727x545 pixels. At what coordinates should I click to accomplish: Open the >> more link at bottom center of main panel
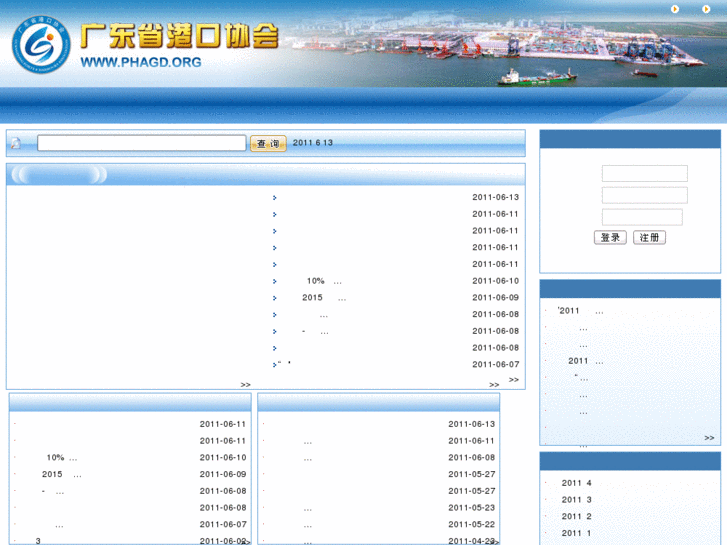pos(245,384)
